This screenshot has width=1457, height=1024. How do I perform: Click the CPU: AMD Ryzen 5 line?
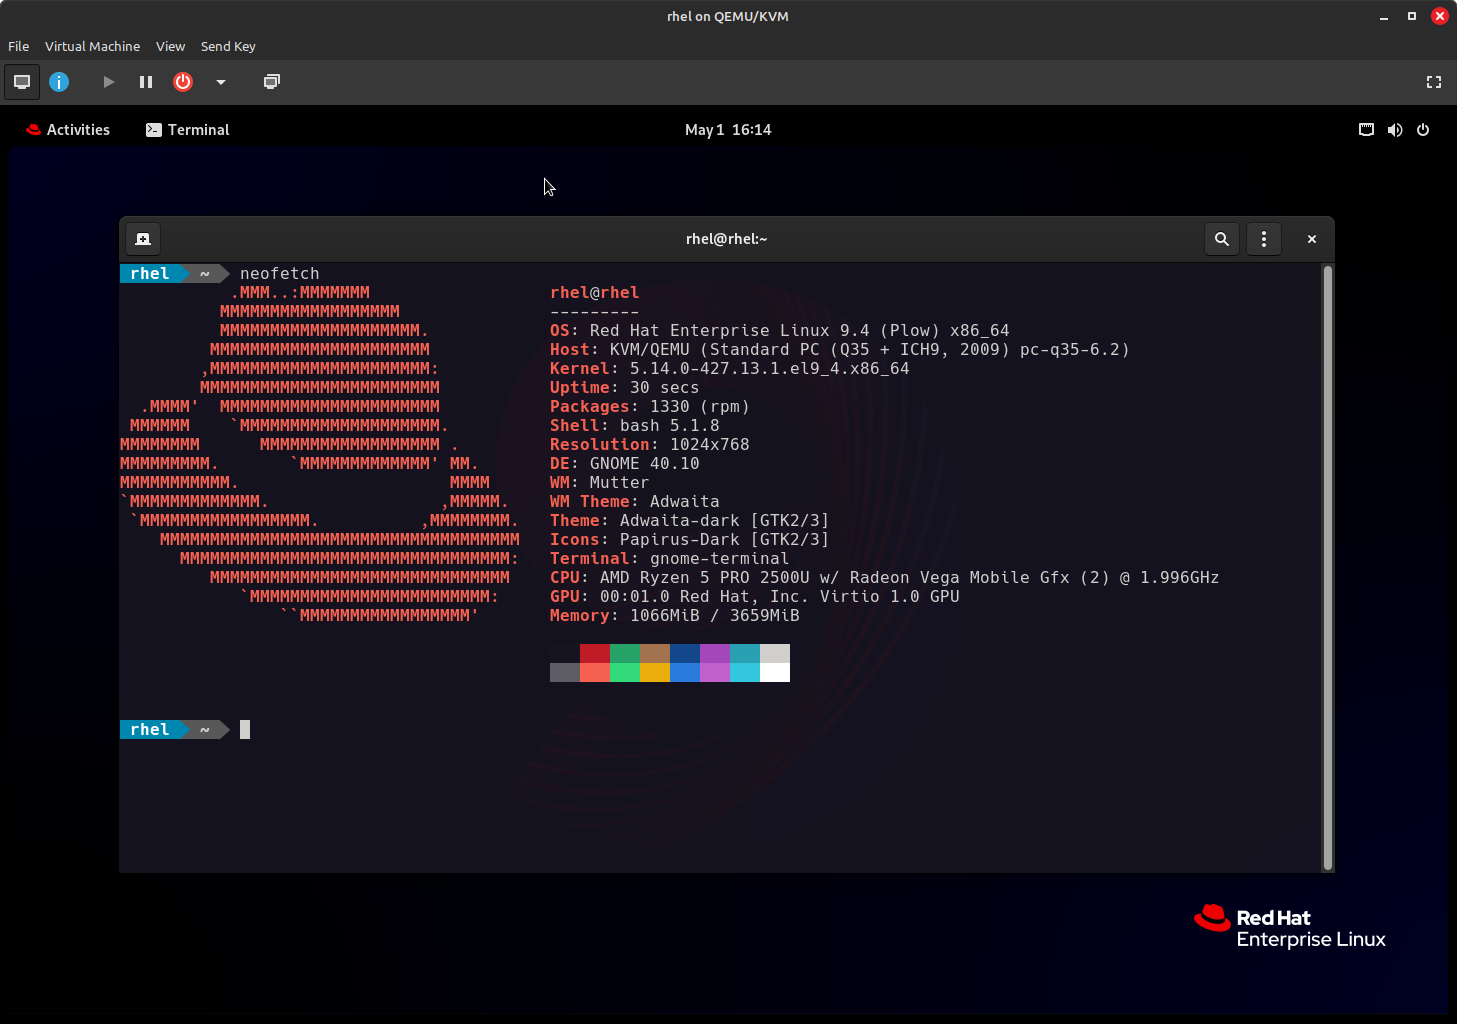coord(885,578)
